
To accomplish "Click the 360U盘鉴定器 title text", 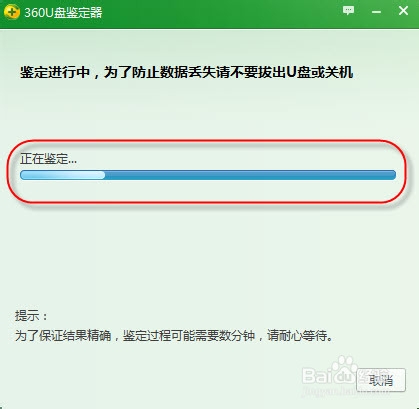I will [x=63, y=13].
